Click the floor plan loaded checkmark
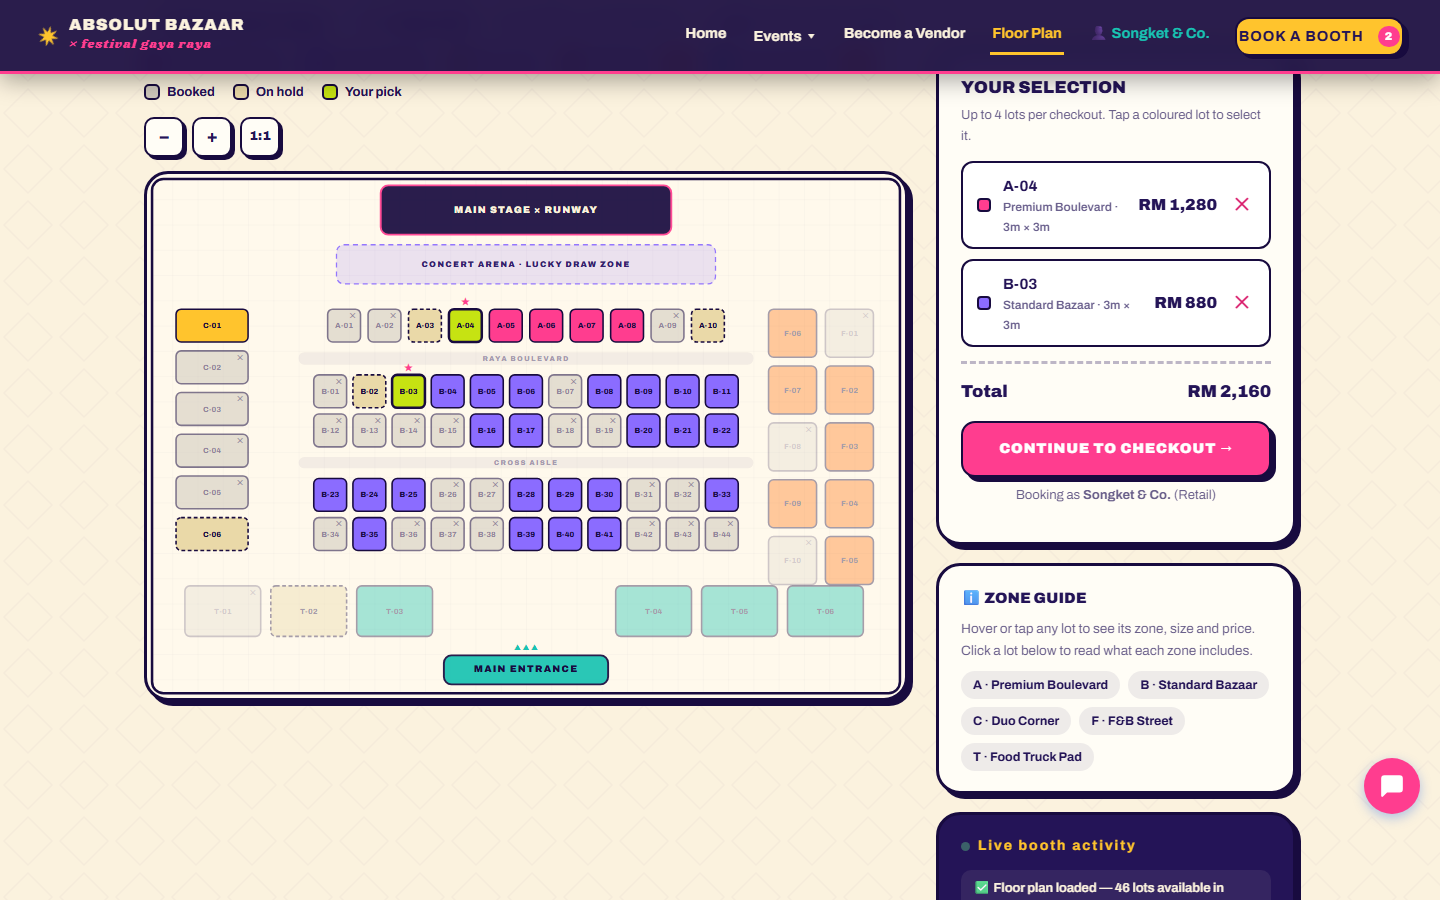 pyautogui.click(x=981, y=887)
